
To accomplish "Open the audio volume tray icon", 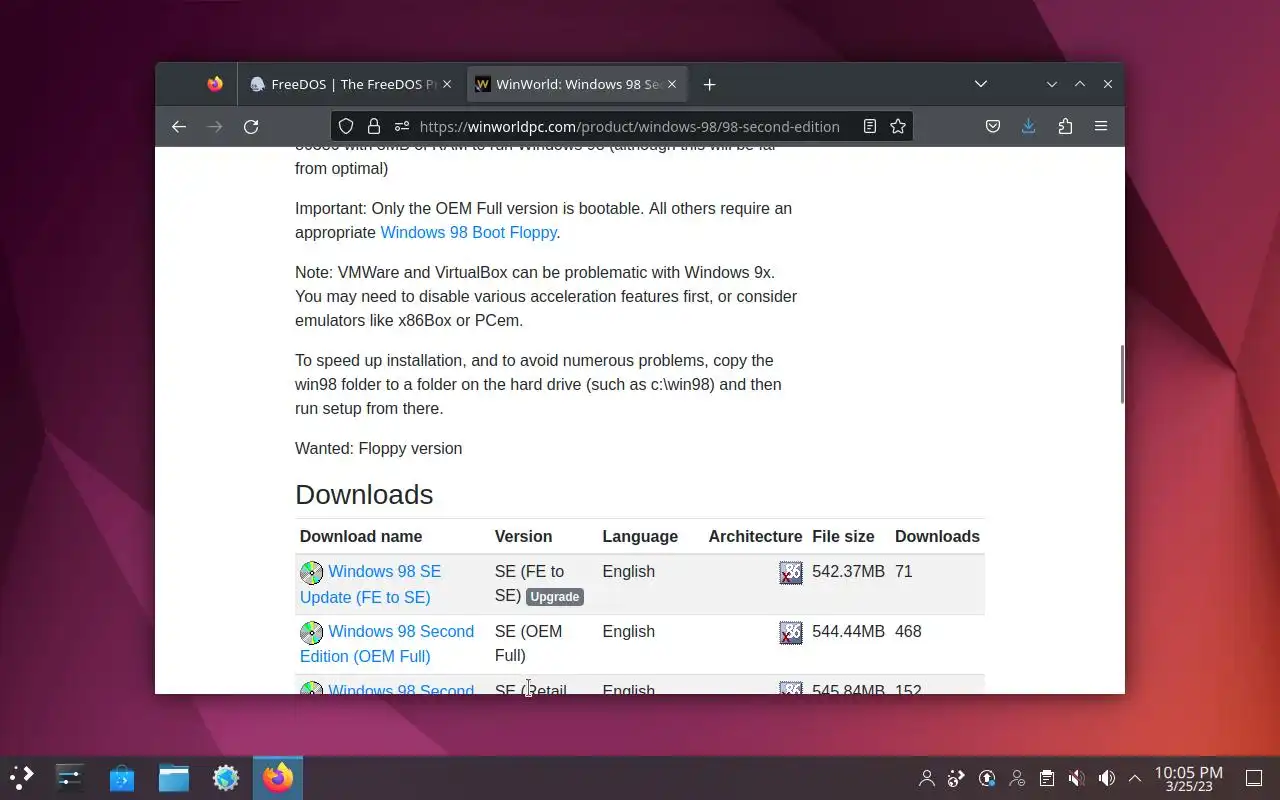I will point(1107,777).
